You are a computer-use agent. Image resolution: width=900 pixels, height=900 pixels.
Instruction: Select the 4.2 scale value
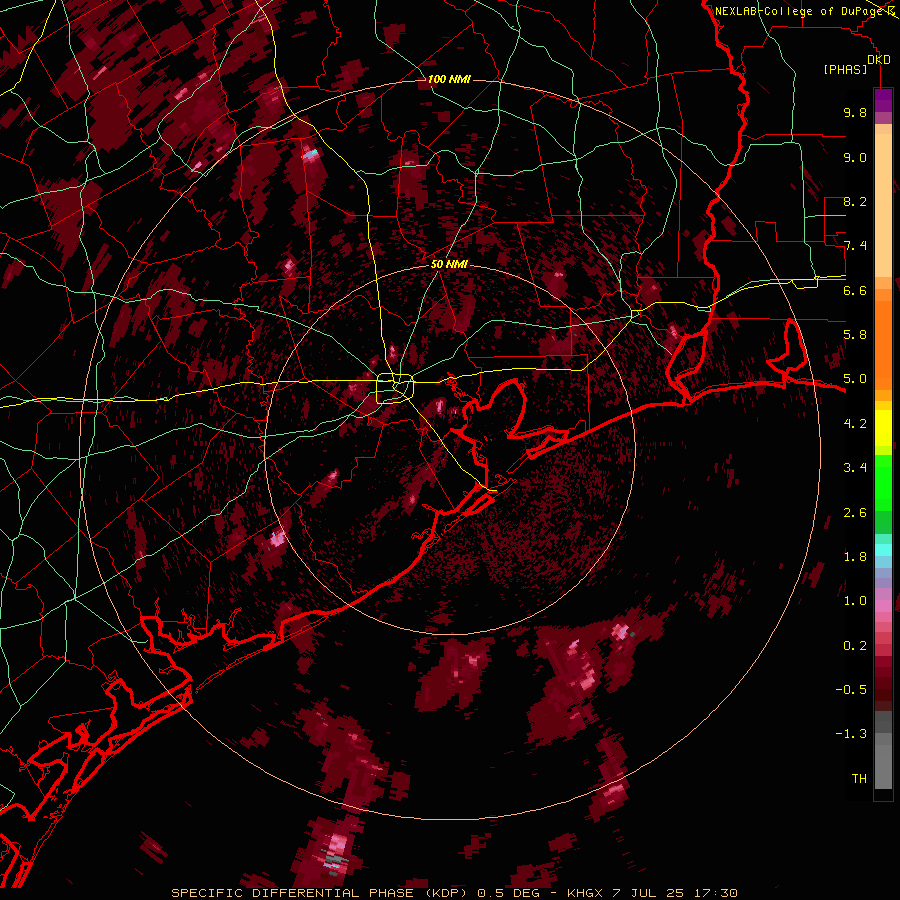(855, 424)
